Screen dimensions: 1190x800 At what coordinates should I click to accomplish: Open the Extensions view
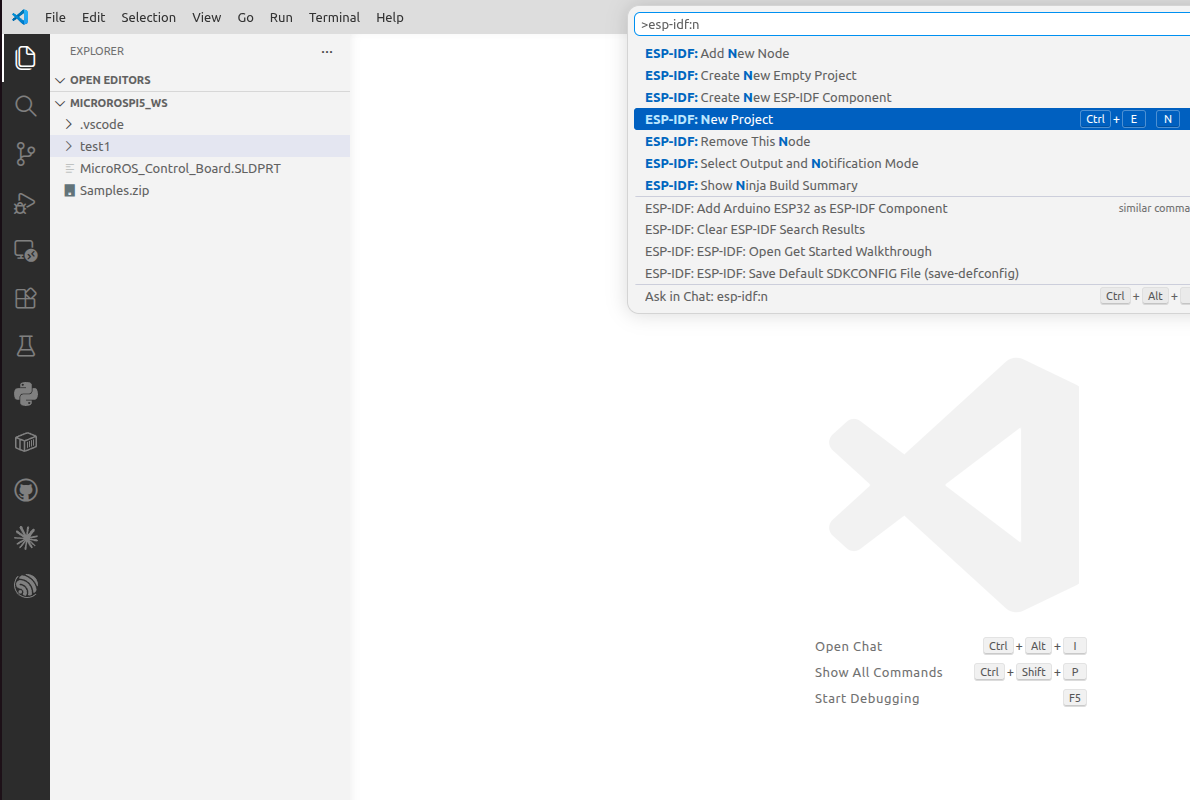click(x=25, y=298)
